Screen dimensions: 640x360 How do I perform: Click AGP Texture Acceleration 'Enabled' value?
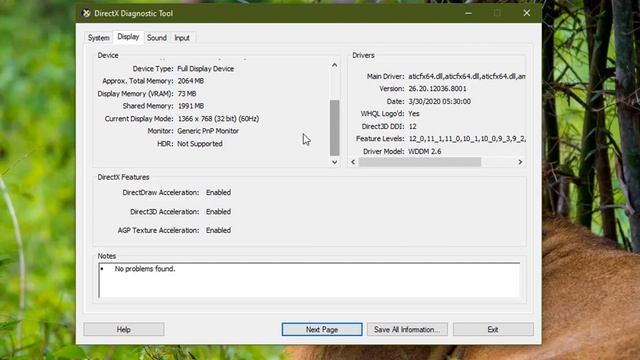(x=218, y=230)
